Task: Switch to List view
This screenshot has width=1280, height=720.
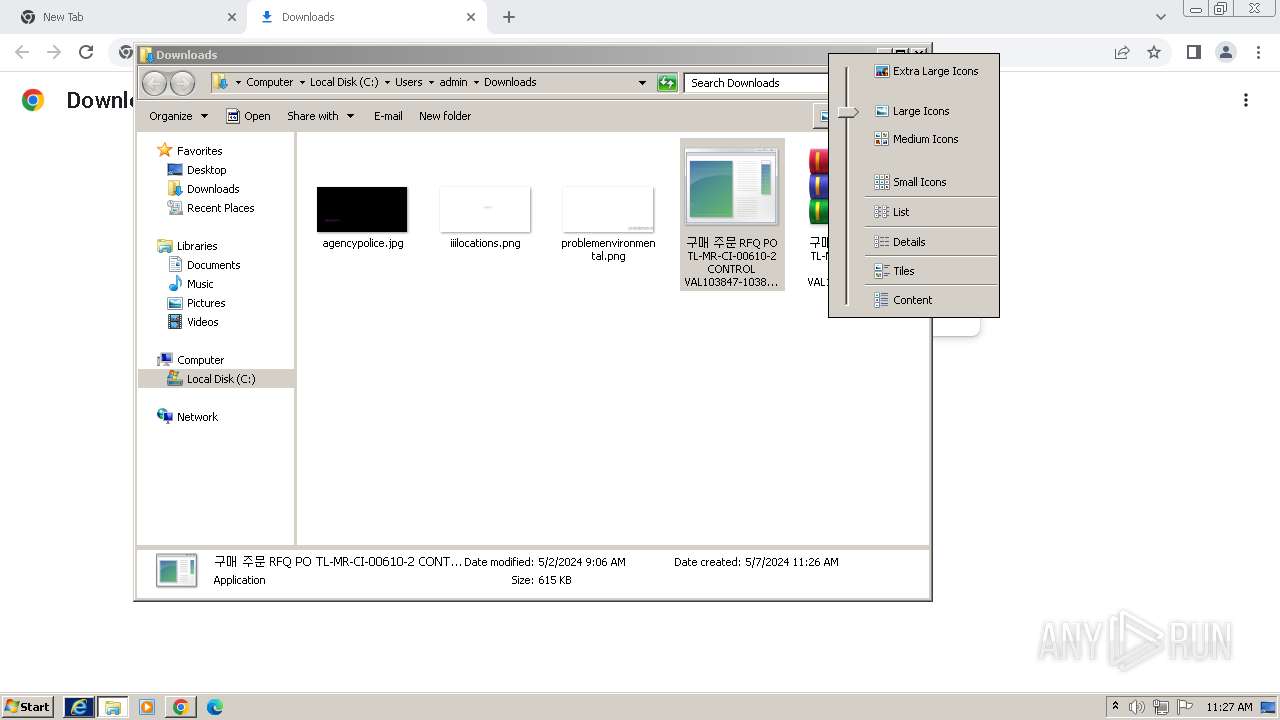Action: click(x=892, y=212)
